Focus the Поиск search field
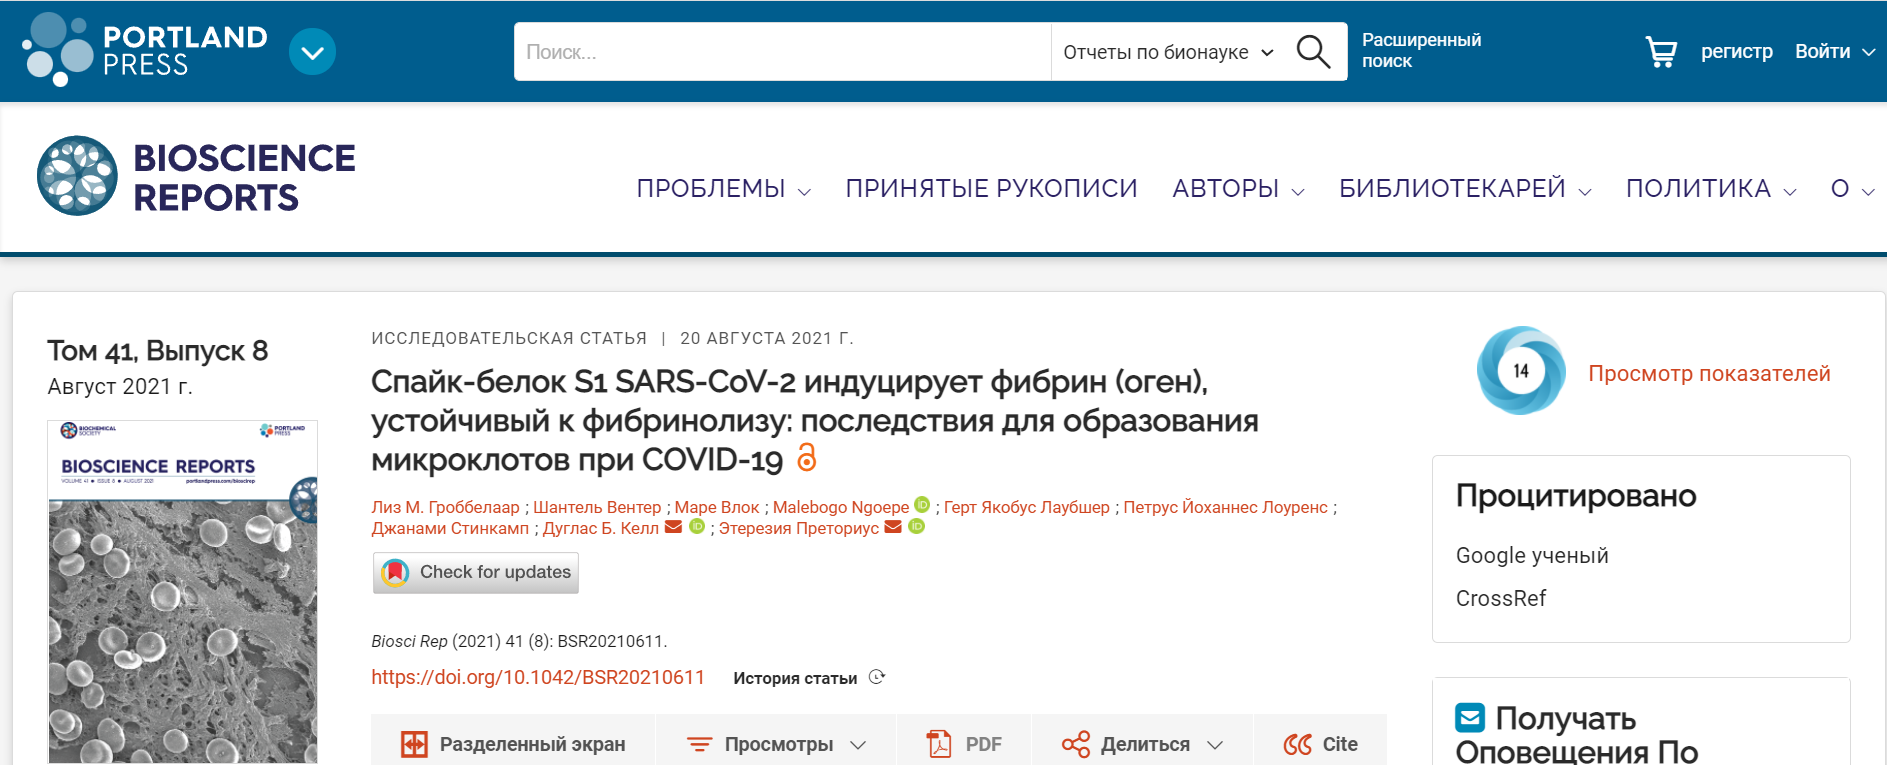The width and height of the screenshot is (1887, 765). pyautogui.click(x=782, y=52)
